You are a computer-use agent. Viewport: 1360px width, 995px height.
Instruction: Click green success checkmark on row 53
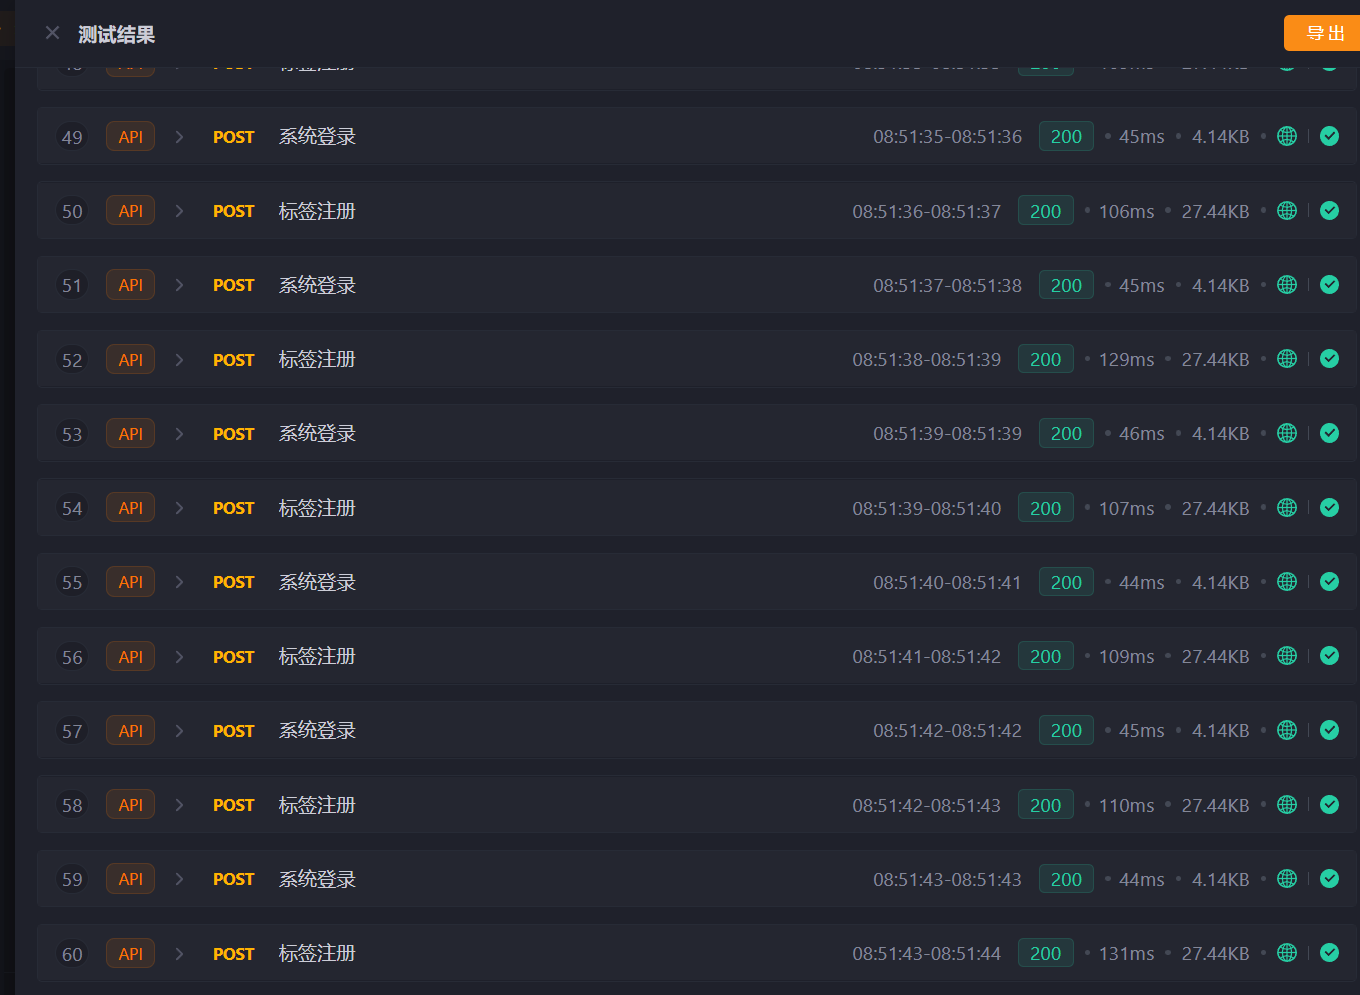[1329, 433]
